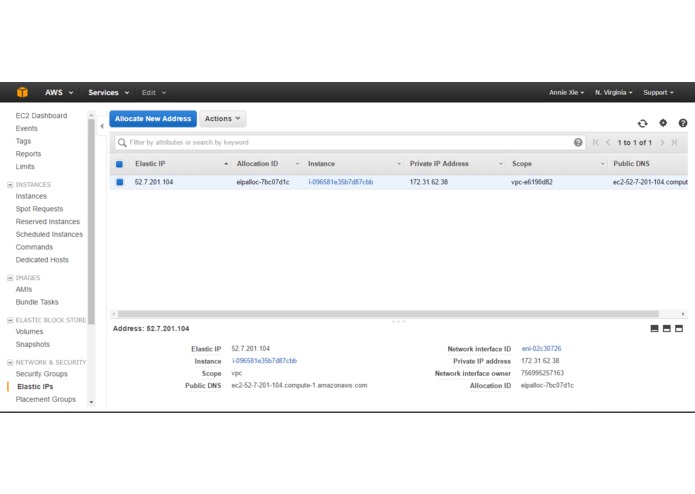Image resolution: width=695 pixels, height=494 pixels.
Task: Open Volumes in sidebar
Action: coord(29,332)
